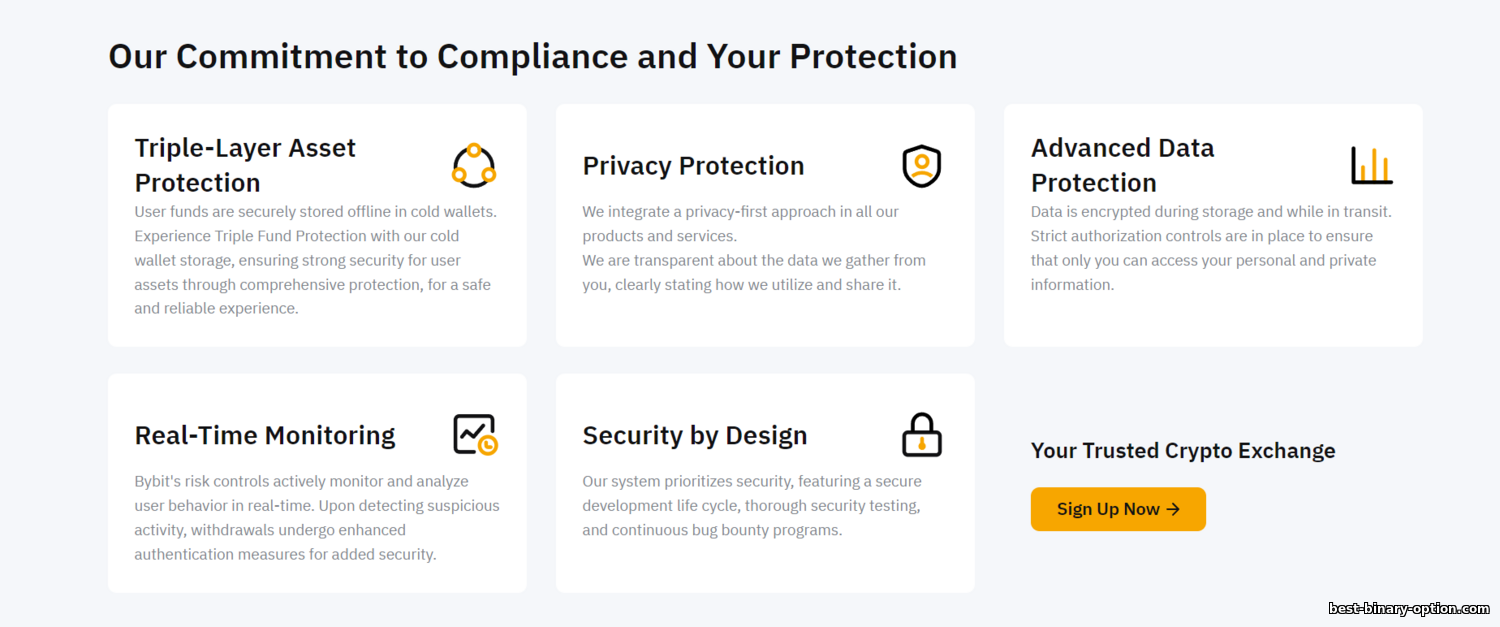Click the Security by Design heading

pyautogui.click(x=694, y=436)
